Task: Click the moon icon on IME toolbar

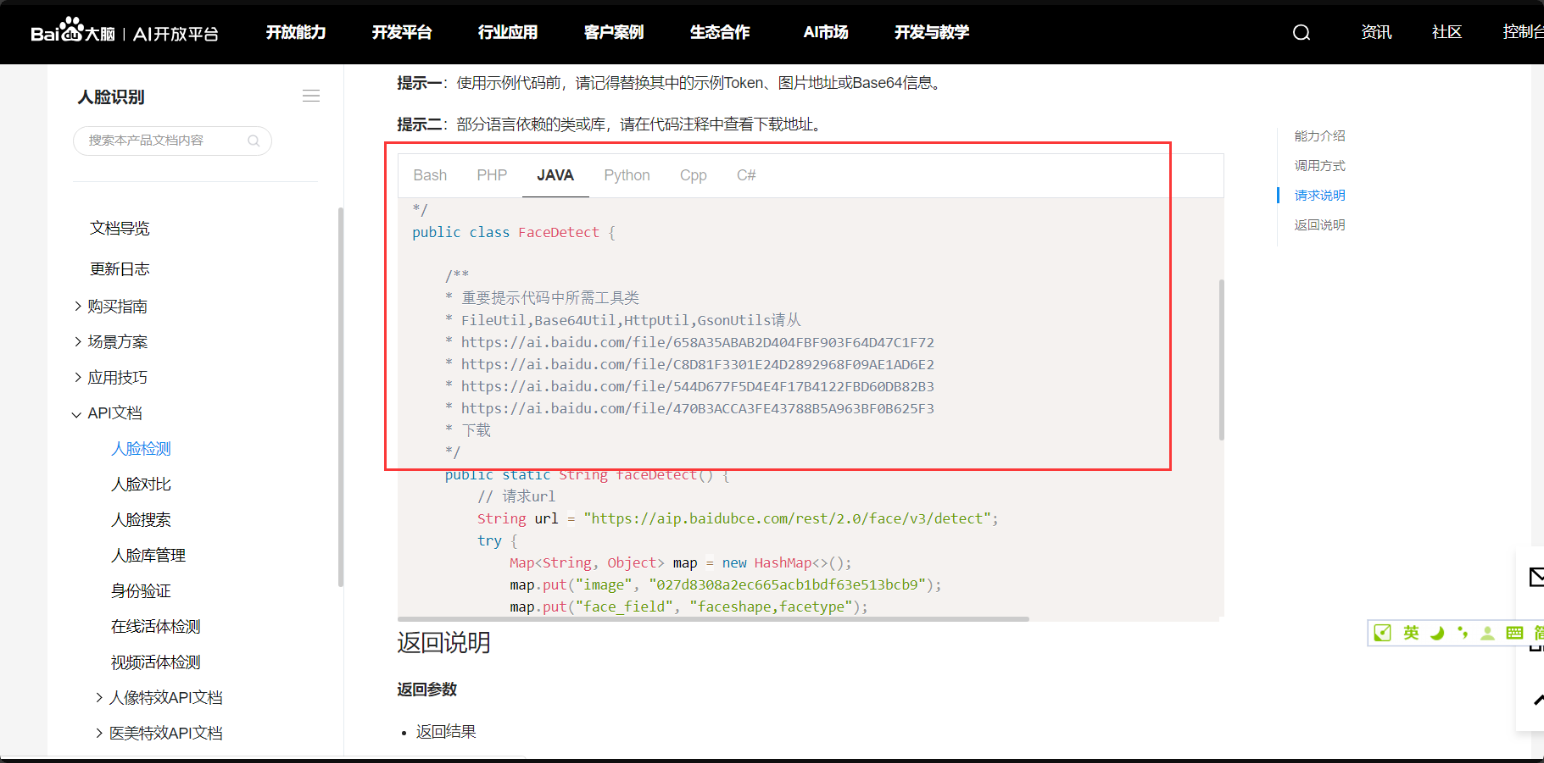Action: coord(1437,633)
